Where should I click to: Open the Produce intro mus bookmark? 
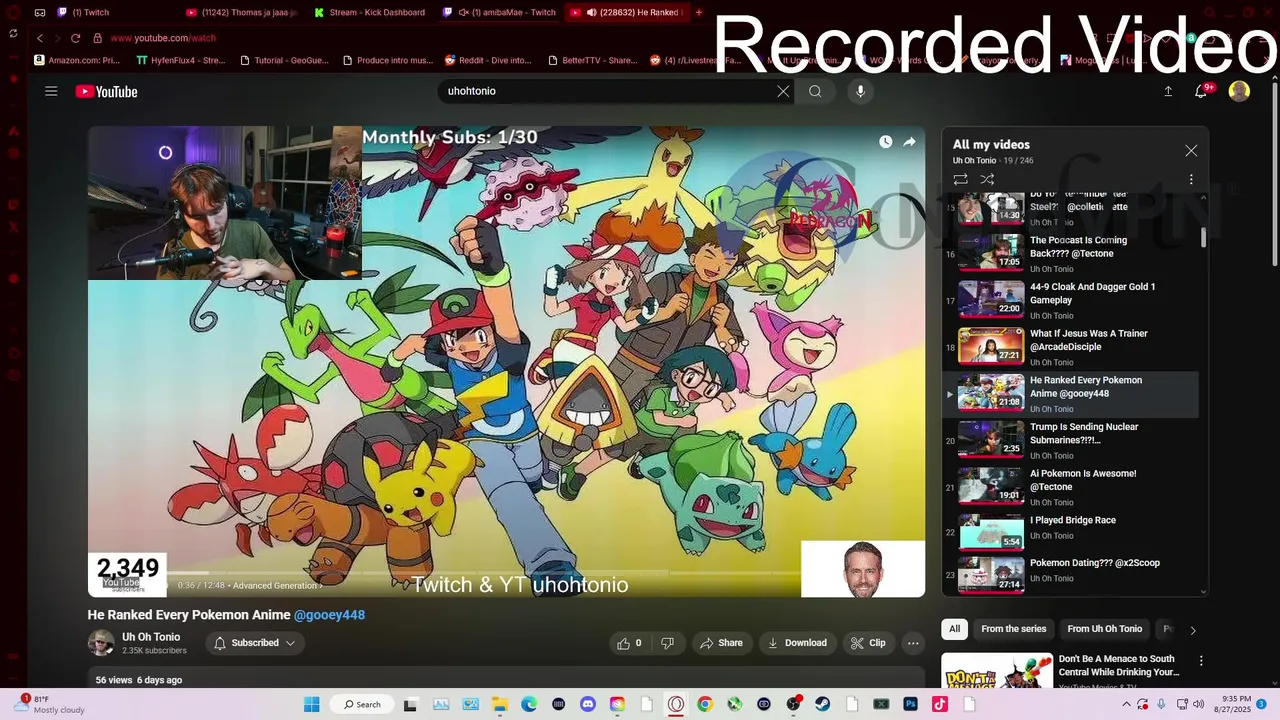[388, 60]
